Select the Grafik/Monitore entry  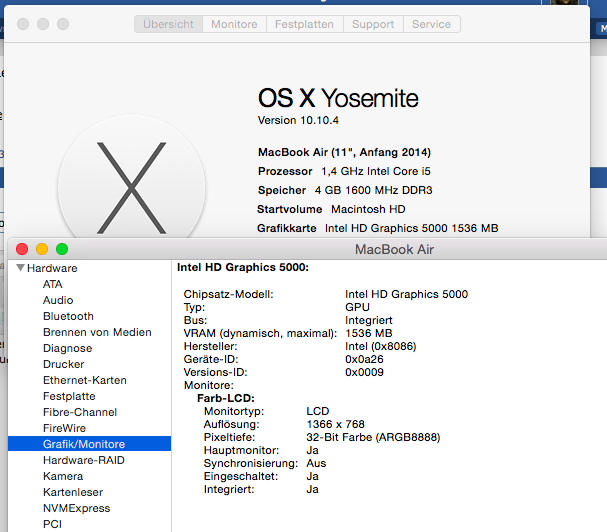tap(89, 444)
